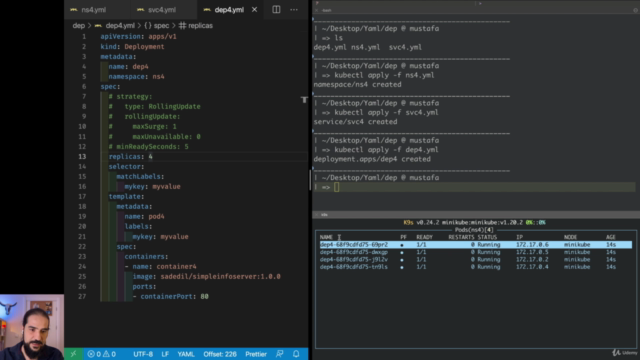
Task: Select pod dep4-68f9cdfd75-dwxgp in K9s
Action: click(476, 252)
